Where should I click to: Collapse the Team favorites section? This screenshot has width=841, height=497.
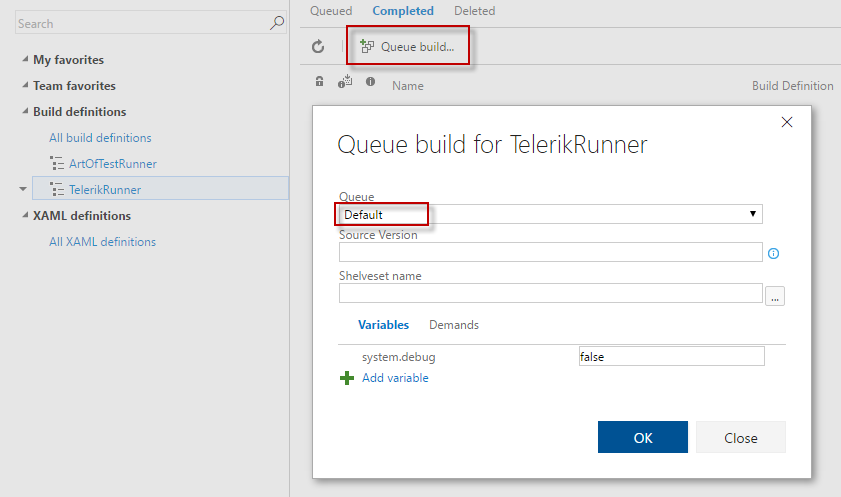pos(25,85)
